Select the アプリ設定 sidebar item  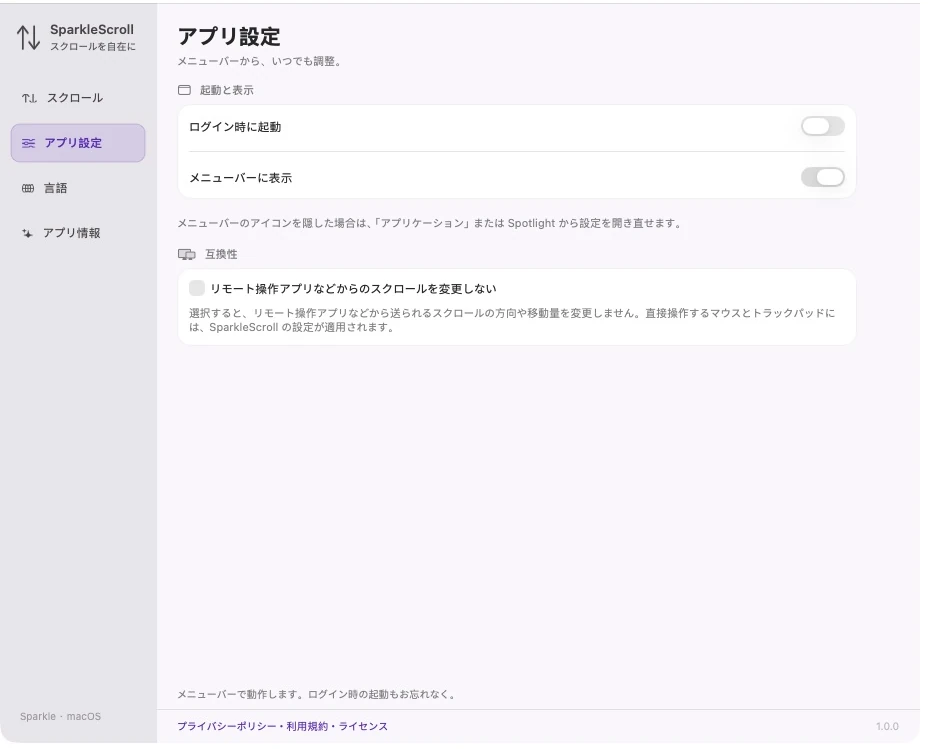tap(78, 144)
